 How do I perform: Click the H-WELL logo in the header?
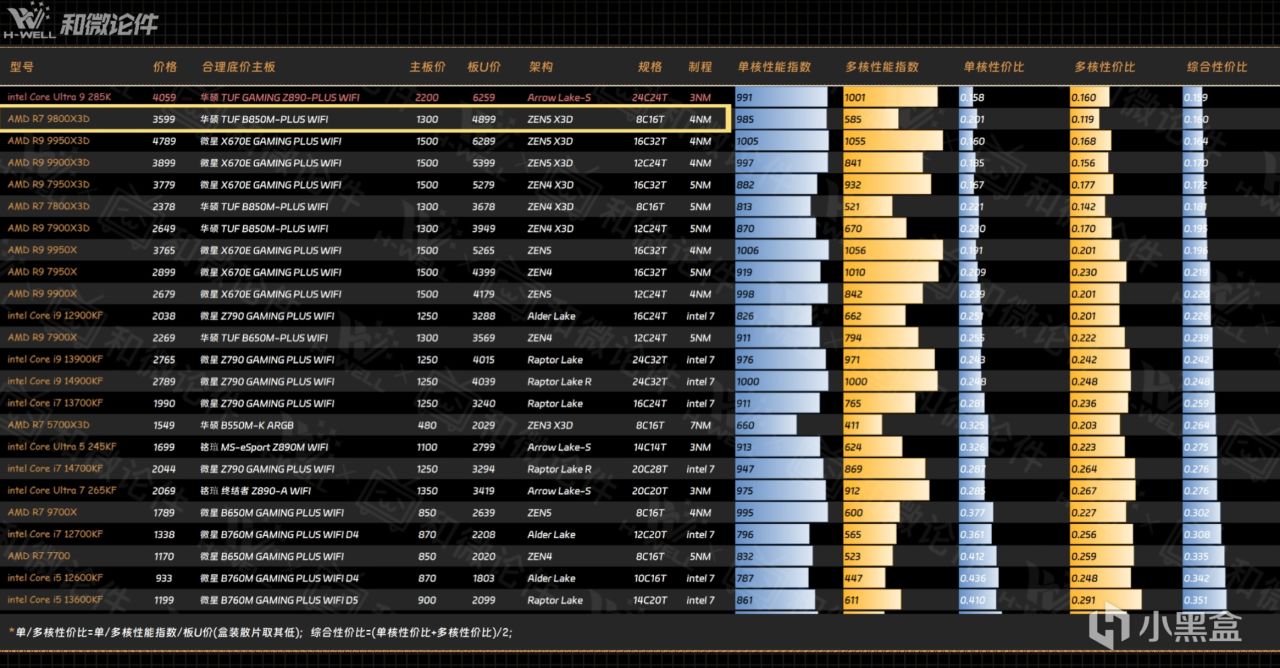pos(30,22)
